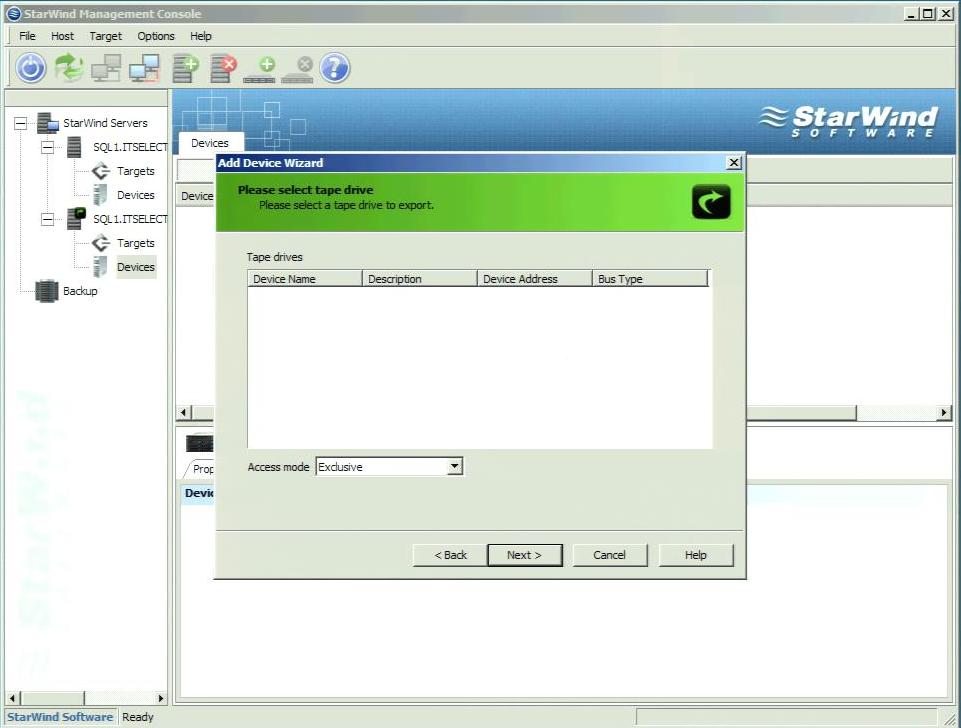Click the black server icon of lower SQL1.ITSELECT
The image size is (961, 728).
(x=75, y=219)
